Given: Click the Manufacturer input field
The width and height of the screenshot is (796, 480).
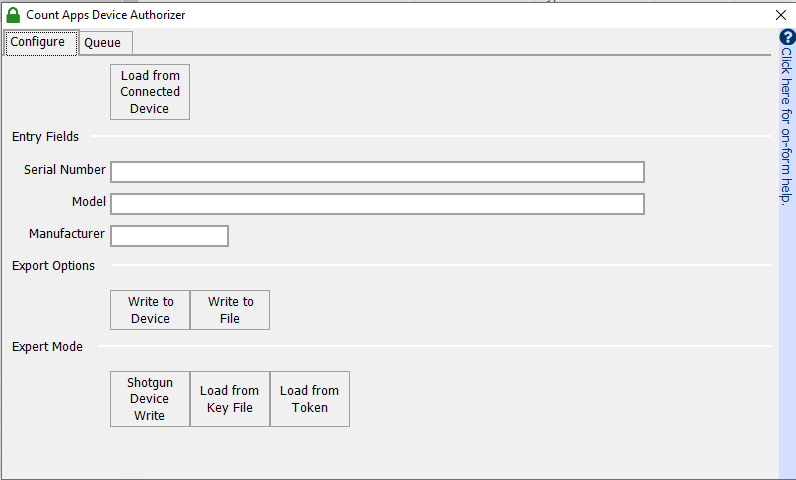Looking at the screenshot, I should 169,236.
